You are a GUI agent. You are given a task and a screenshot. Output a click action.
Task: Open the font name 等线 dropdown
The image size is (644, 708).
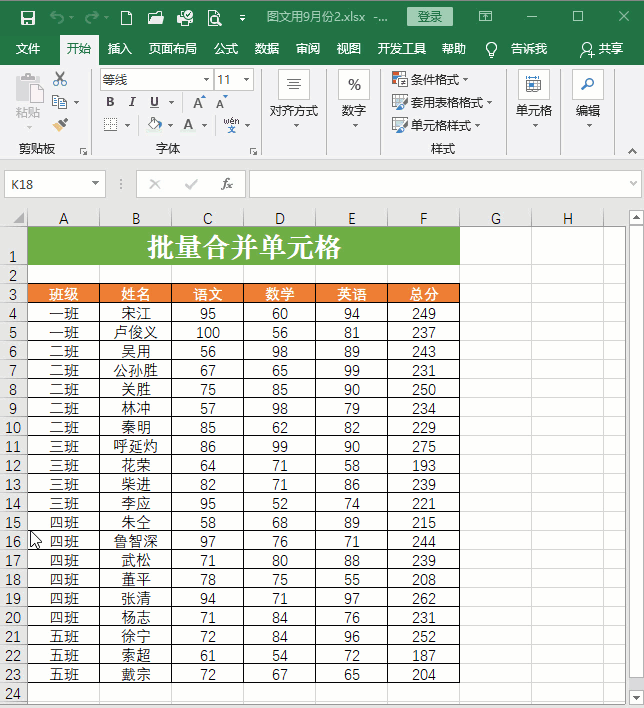pos(206,80)
